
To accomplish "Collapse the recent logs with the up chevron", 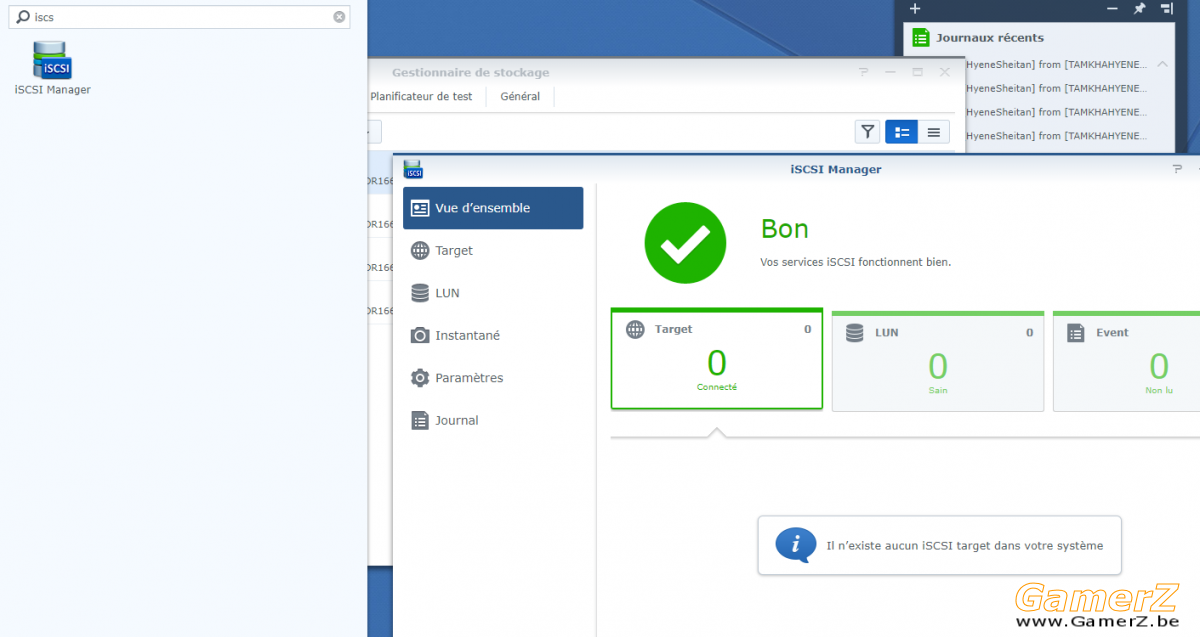I will tap(1162, 64).
